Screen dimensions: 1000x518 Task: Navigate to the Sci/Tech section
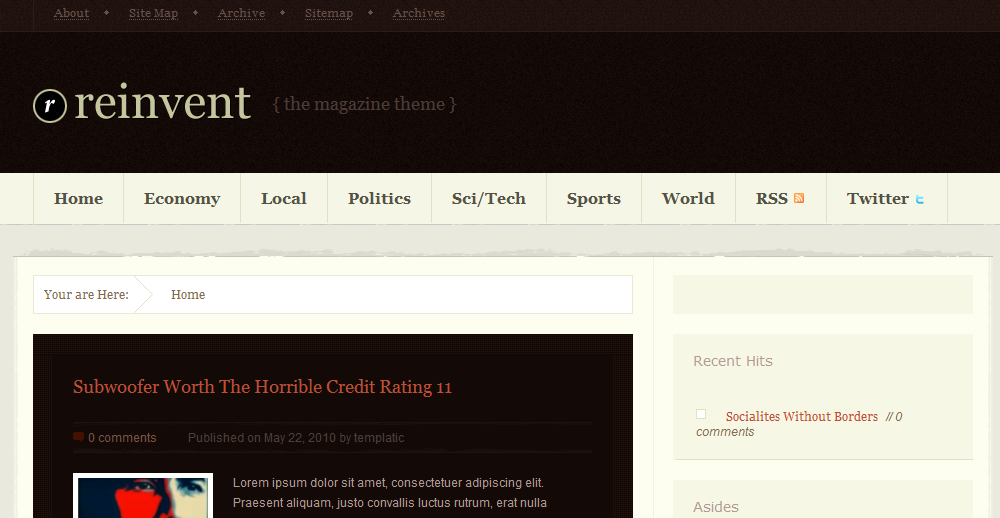(x=488, y=198)
